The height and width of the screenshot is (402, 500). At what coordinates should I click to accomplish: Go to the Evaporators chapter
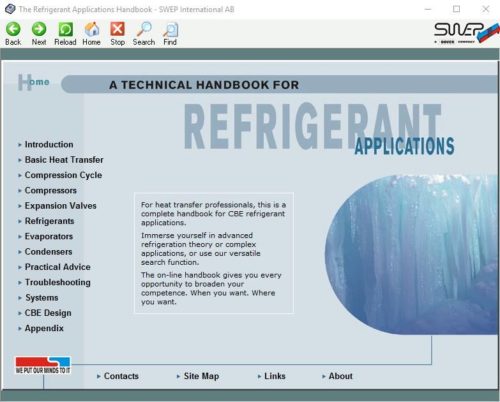click(x=49, y=236)
